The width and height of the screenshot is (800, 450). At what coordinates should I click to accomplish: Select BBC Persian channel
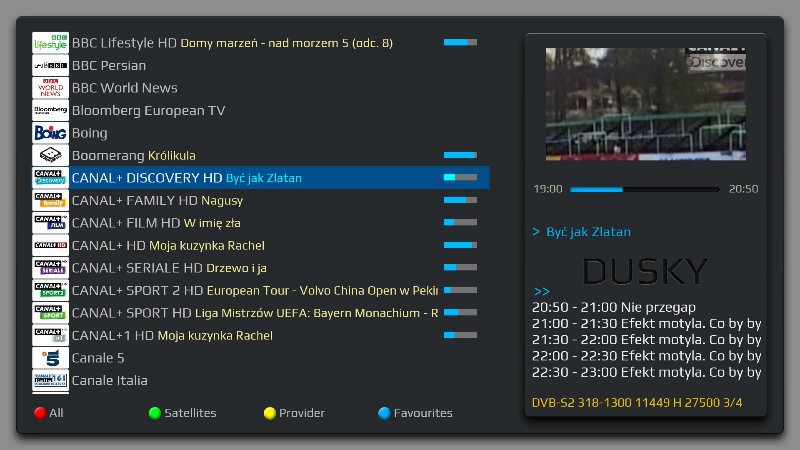108,65
